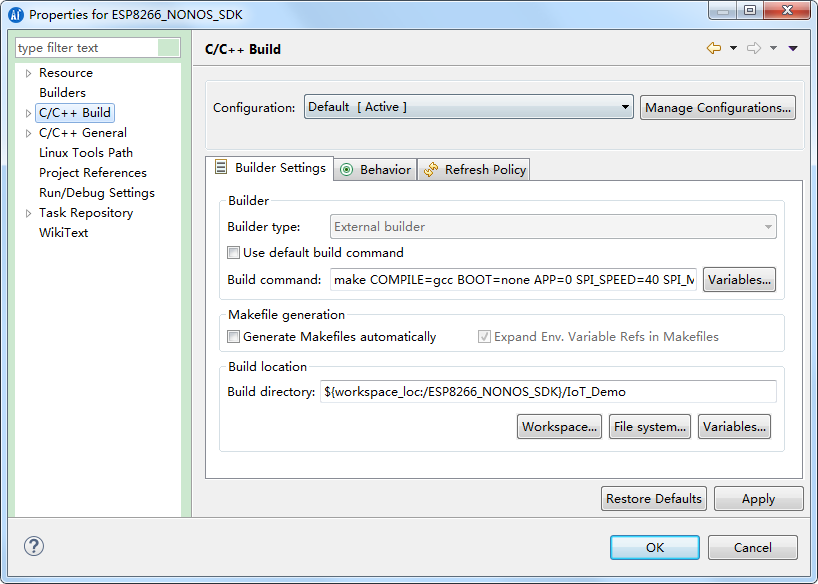Viewport: 818px width, 584px height.
Task: Click the Apply button
Action: click(759, 498)
